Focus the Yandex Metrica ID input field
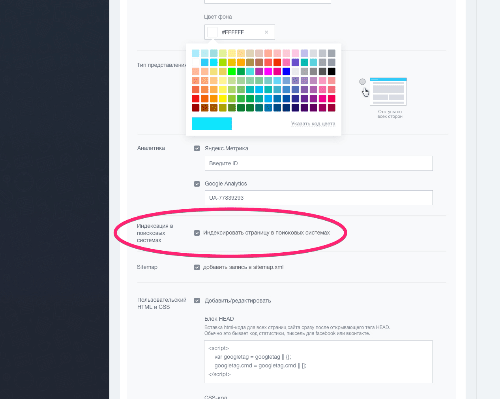The image size is (500, 399). [319, 163]
